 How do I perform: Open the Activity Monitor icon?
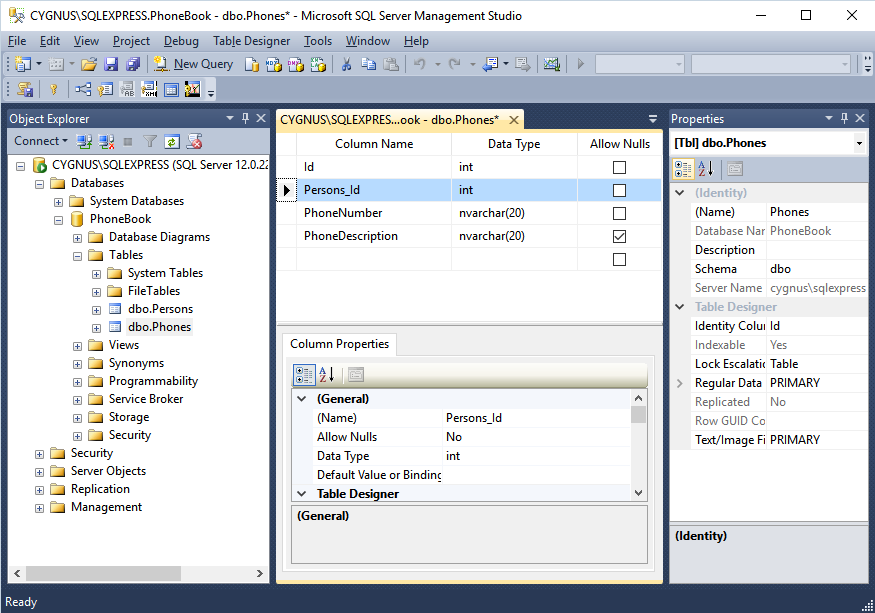point(551,64)
